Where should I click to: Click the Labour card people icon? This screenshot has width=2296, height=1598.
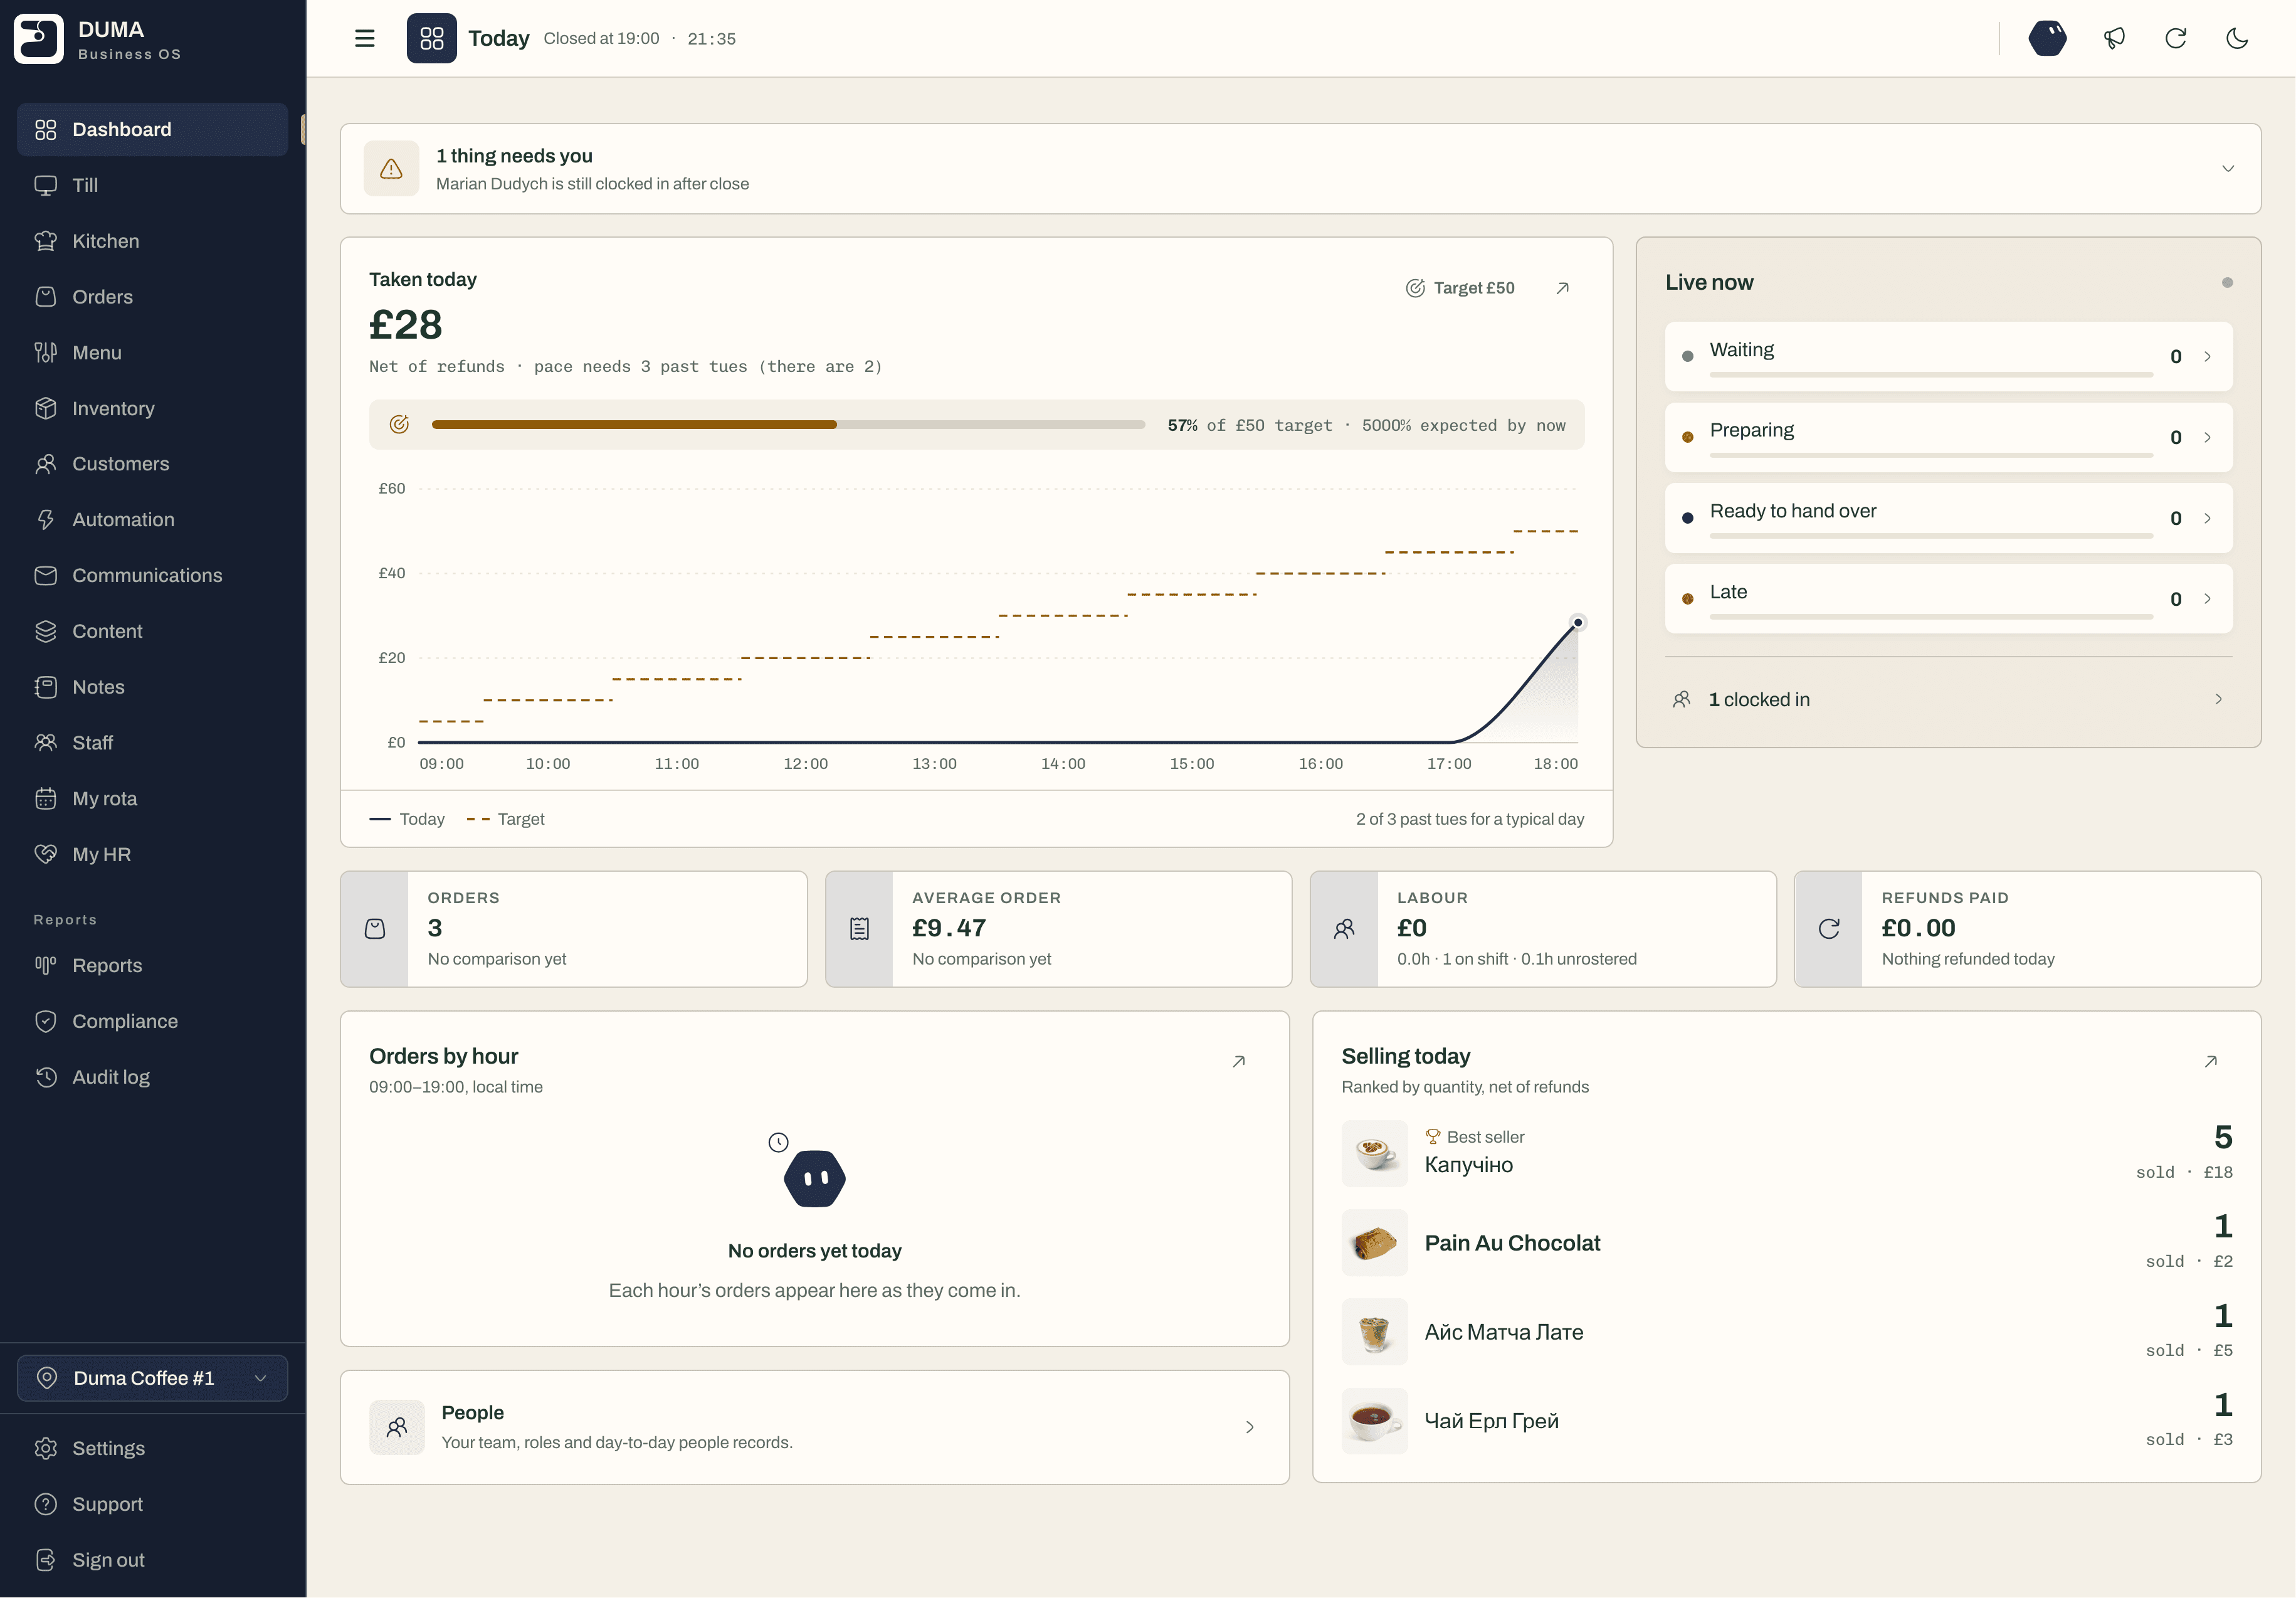1344,929
